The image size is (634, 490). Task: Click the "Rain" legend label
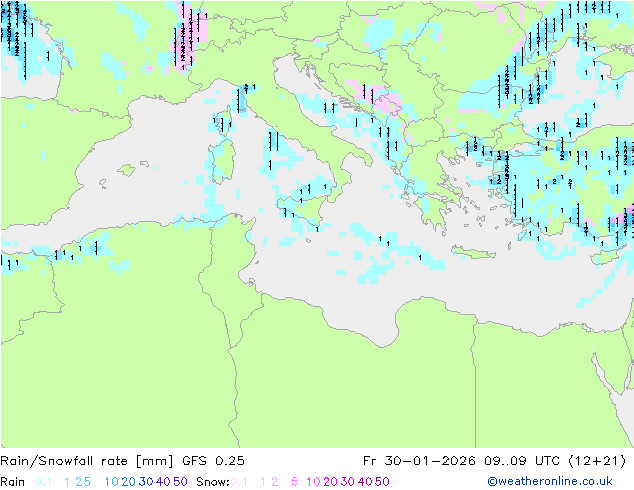click(x=13, y=482)
